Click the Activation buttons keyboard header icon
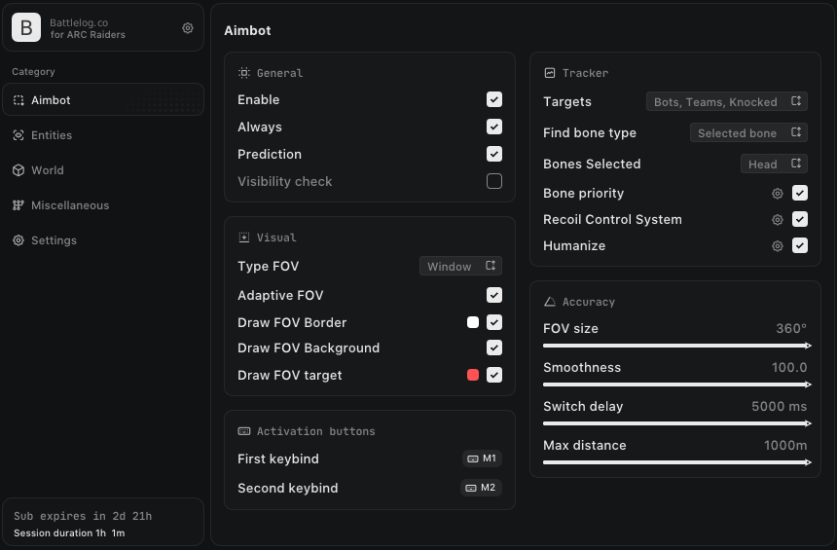The width and height of the screenshot is (837, 550). point(244,431)
